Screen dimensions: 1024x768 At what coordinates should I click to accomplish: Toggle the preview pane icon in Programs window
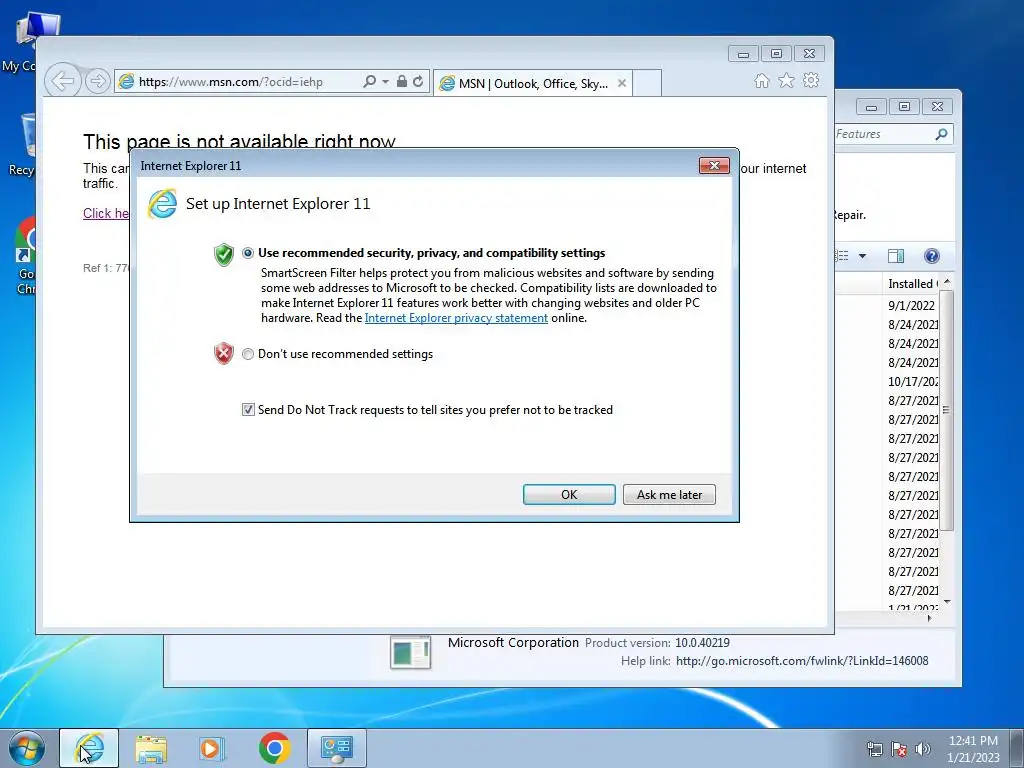pyautogui.click(x=896, y=256)
